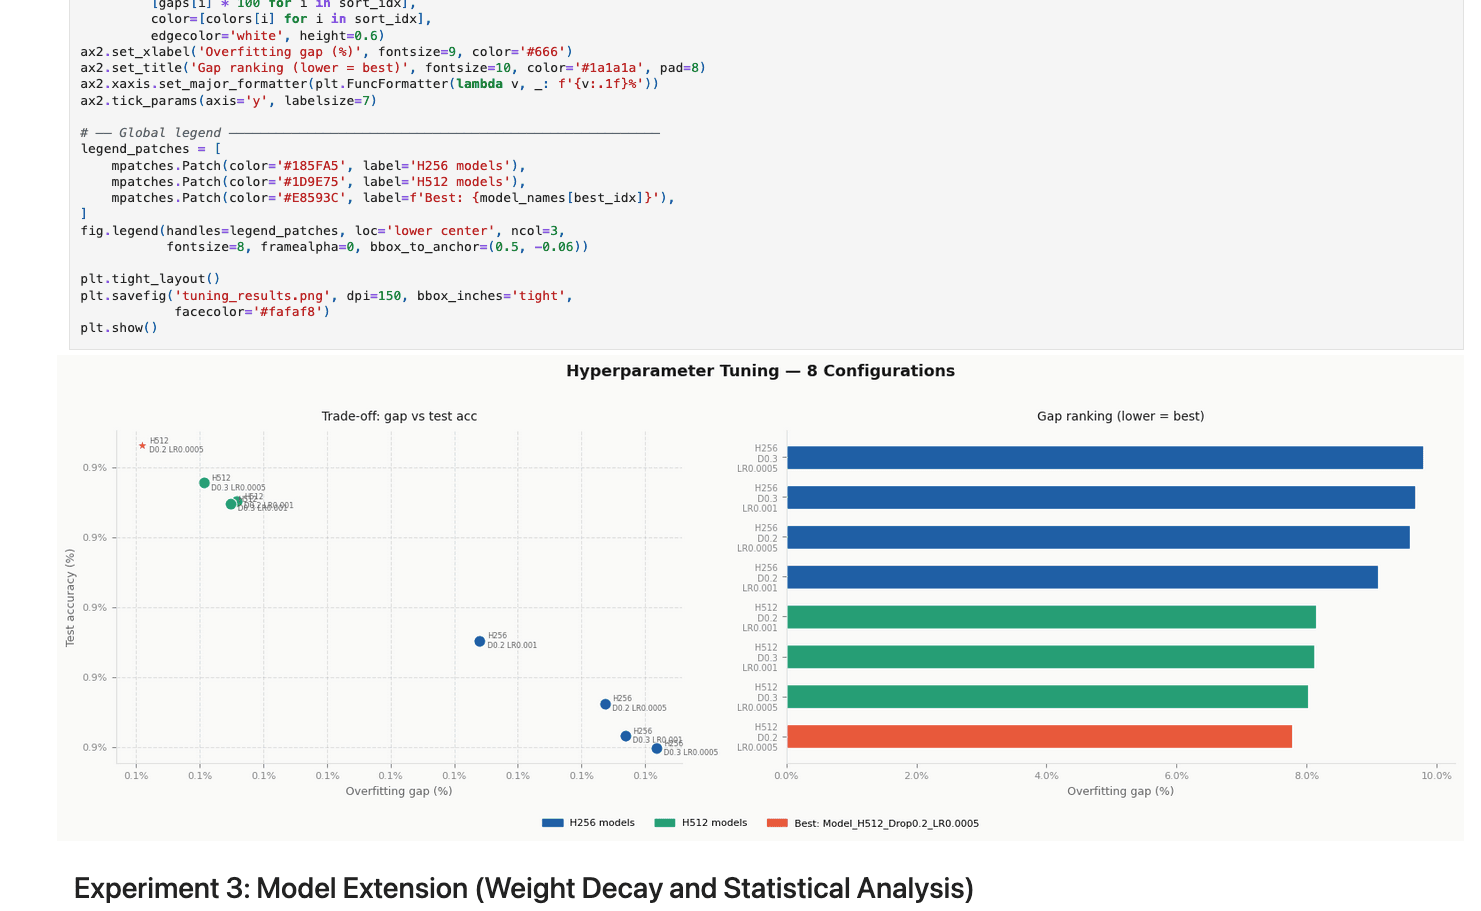Click the '4.0%' tick label on the bar chart
This screenshot has height=911, width=1481.
click(x=1046, y=776)
